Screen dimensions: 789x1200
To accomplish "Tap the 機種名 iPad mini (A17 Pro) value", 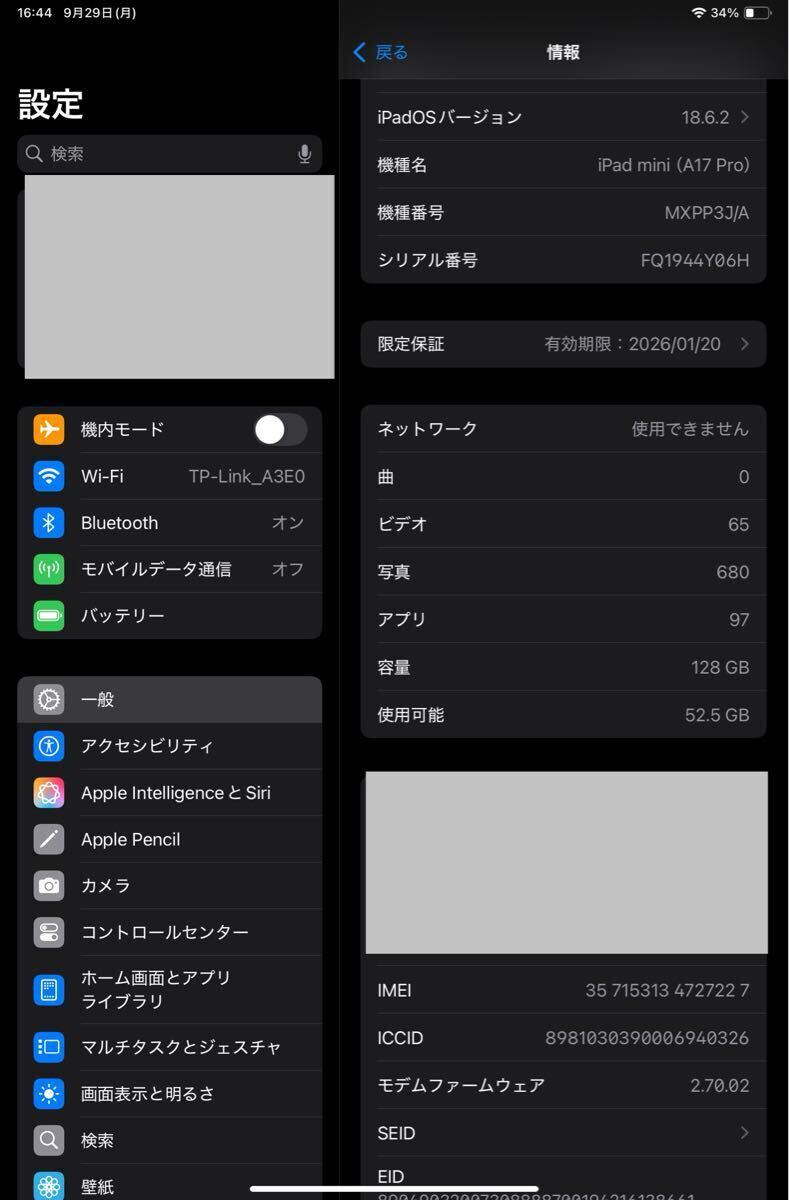I will pos(673,165).
